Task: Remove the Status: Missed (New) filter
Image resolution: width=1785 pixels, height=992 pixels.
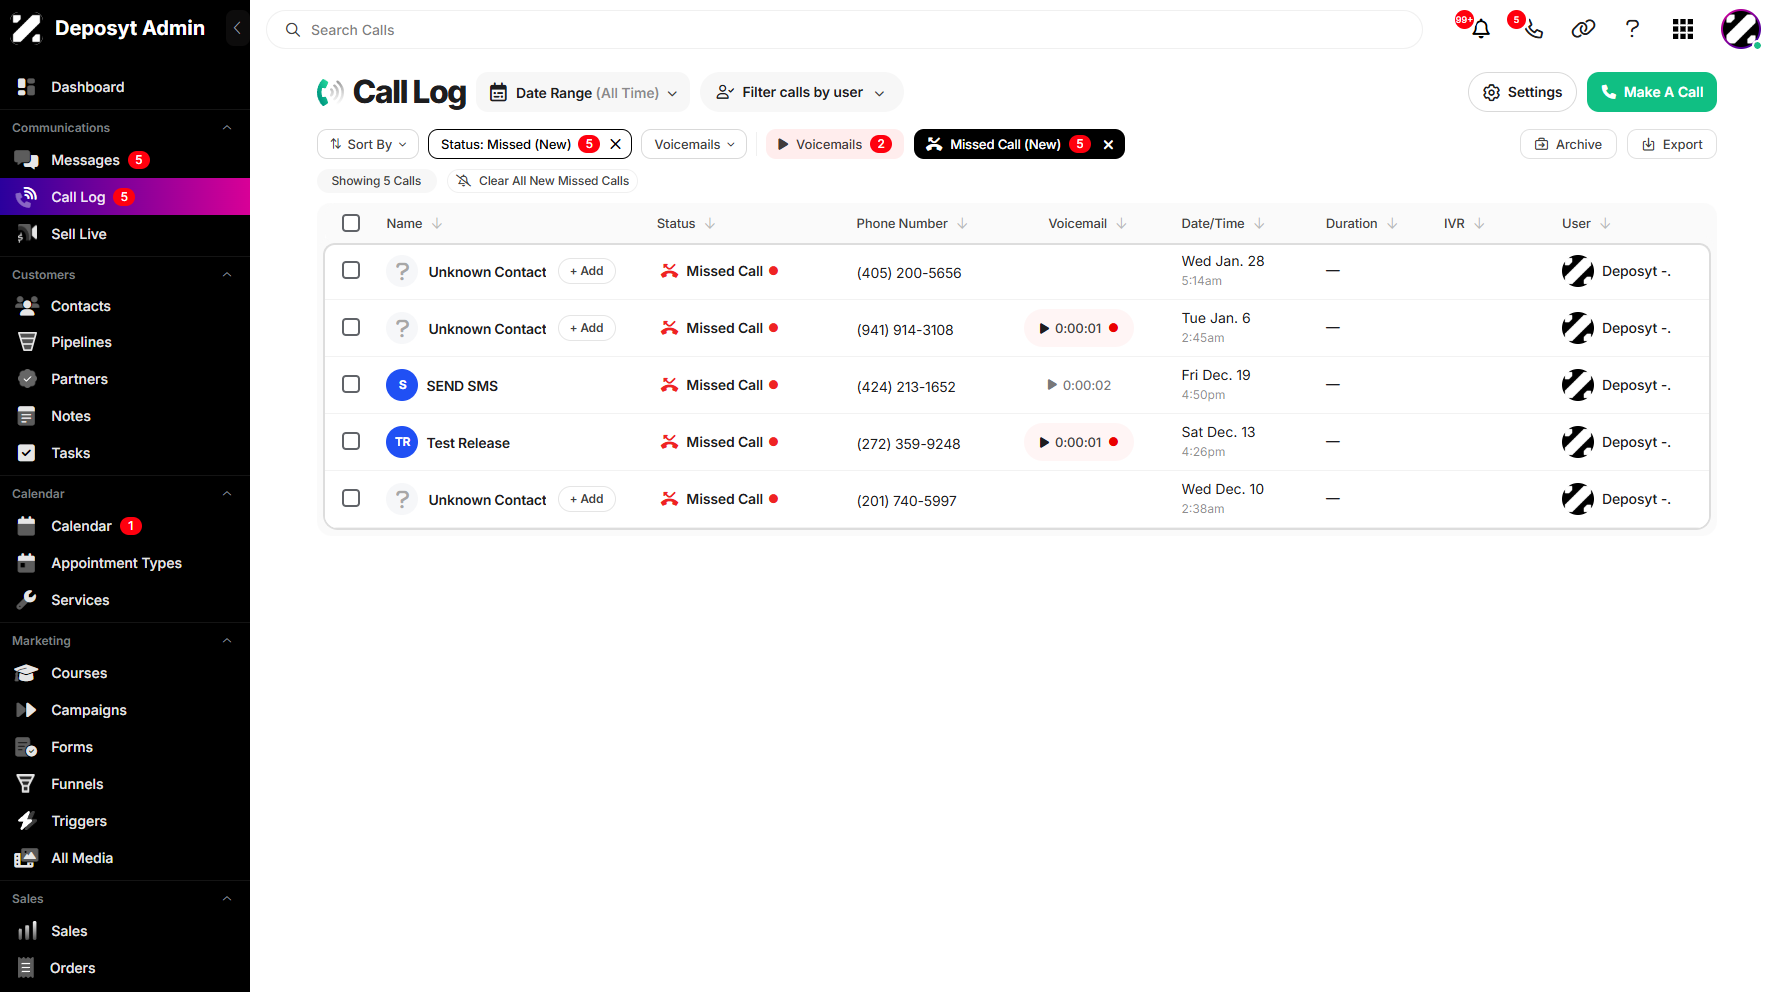Action: point(616,144)
